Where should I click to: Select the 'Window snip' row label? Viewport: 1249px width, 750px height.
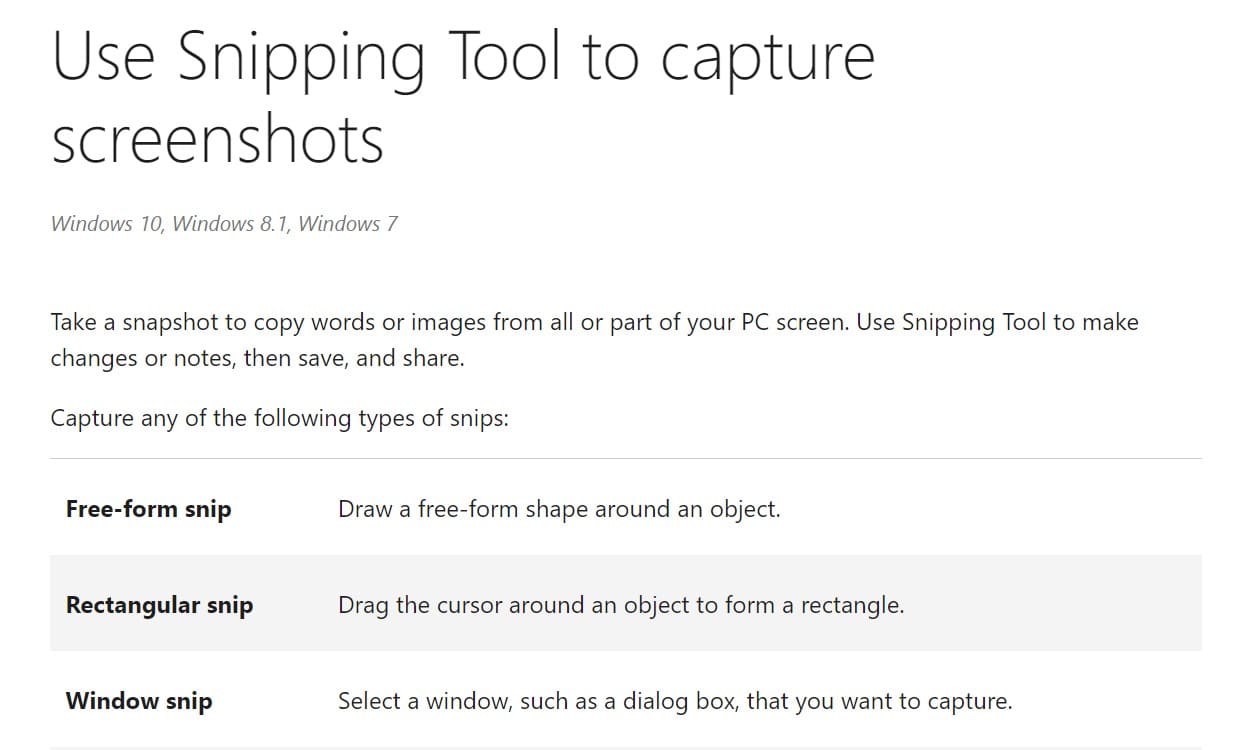139,701
